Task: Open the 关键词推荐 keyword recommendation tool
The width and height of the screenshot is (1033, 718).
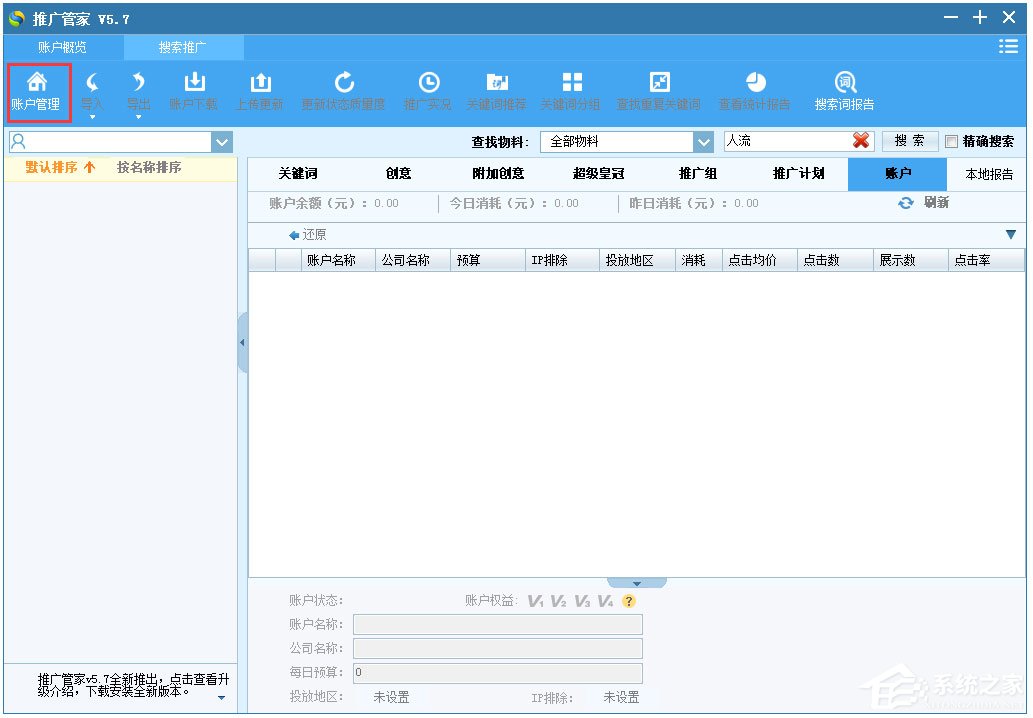Action: [x=496, y=91]
